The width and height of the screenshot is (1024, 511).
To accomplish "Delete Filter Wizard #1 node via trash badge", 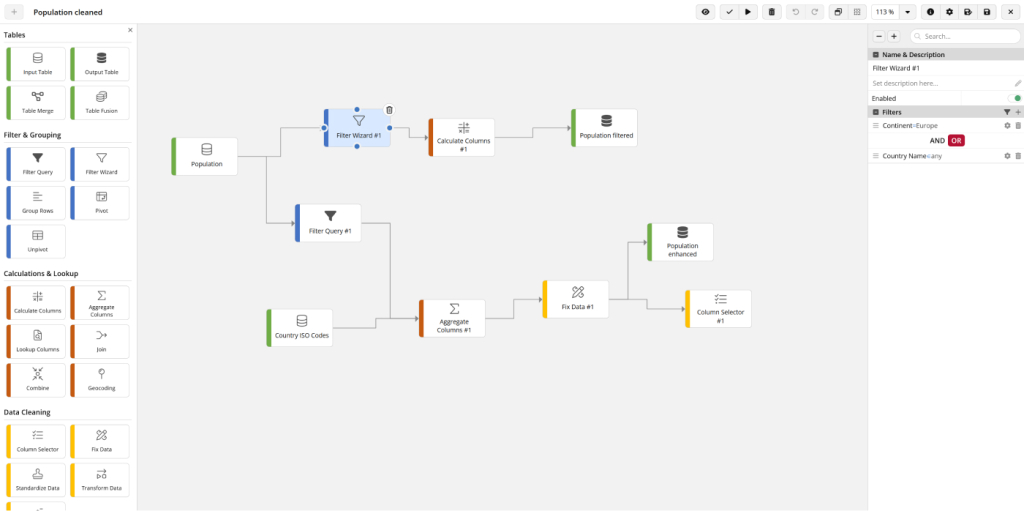I will coord(389,110).
